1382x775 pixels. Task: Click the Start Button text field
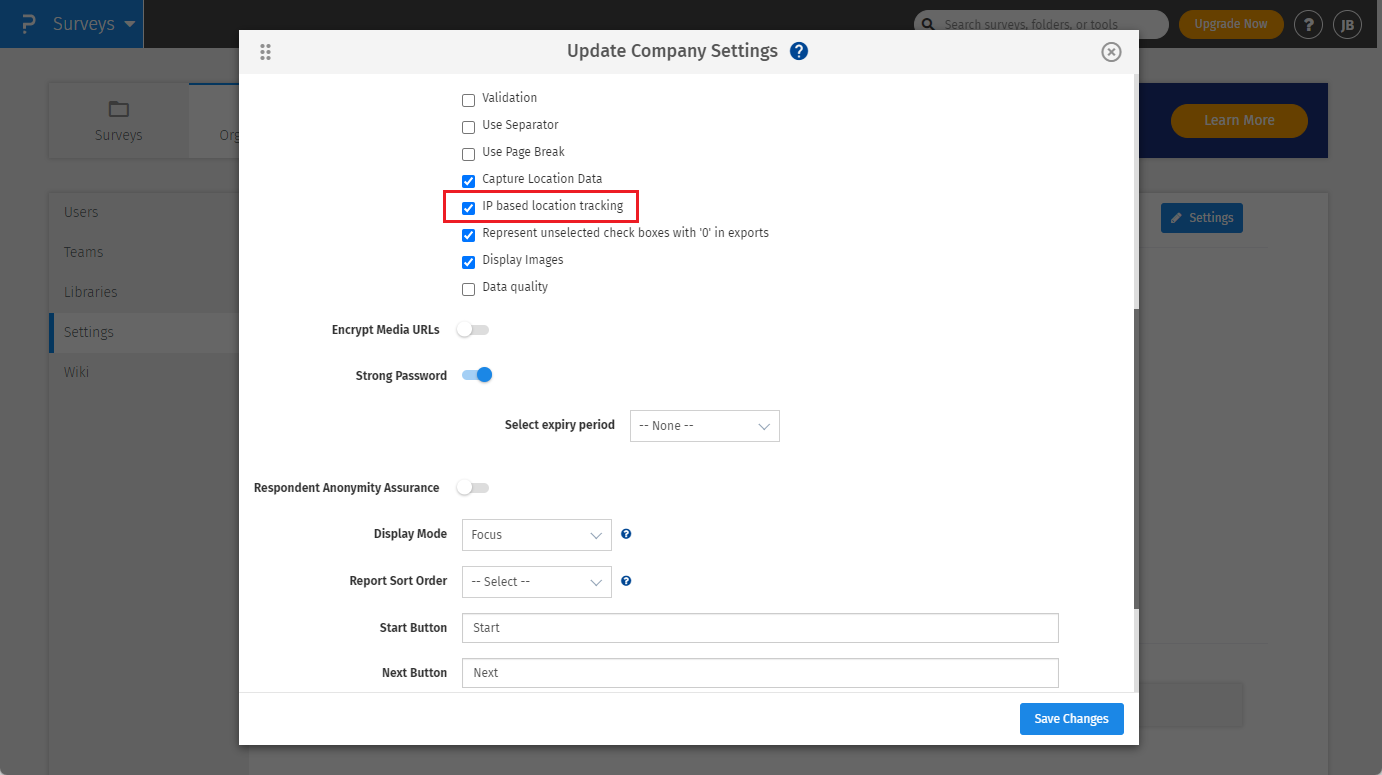click(x=759, y=628)
